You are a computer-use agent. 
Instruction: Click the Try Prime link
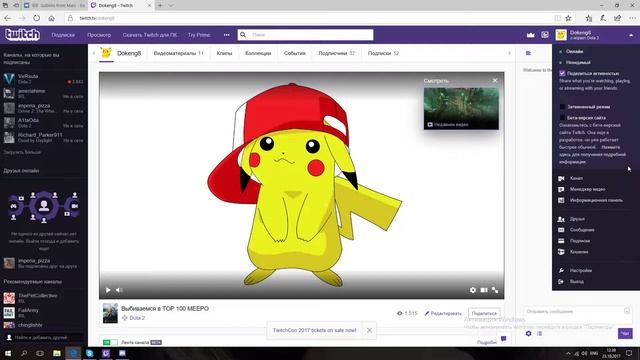coord(199,35)
